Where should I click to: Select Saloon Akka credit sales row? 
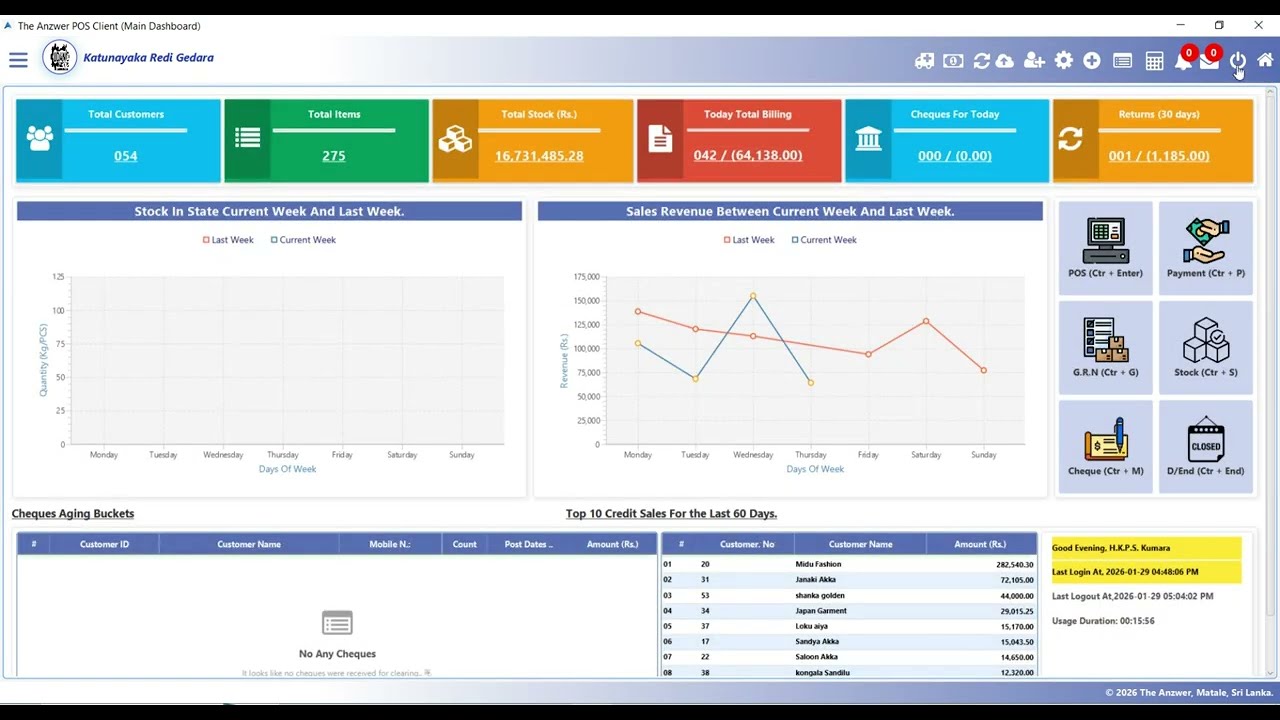(x=849, y=657)
